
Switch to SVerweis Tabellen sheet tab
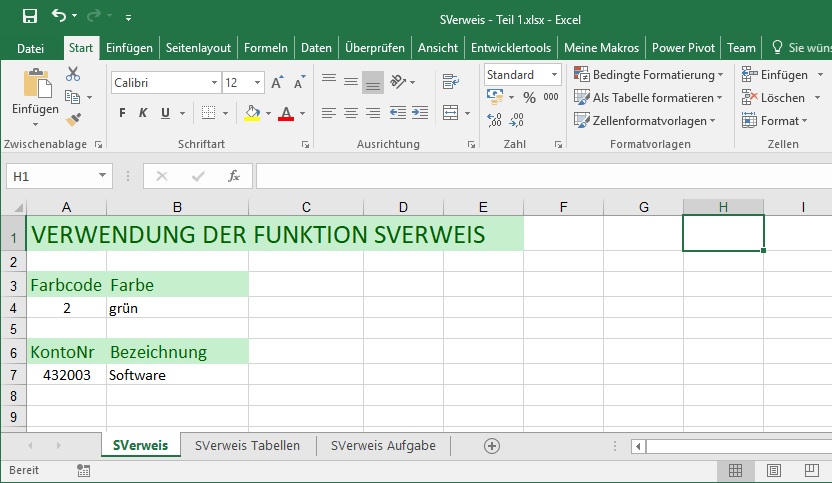coord(248,446)
